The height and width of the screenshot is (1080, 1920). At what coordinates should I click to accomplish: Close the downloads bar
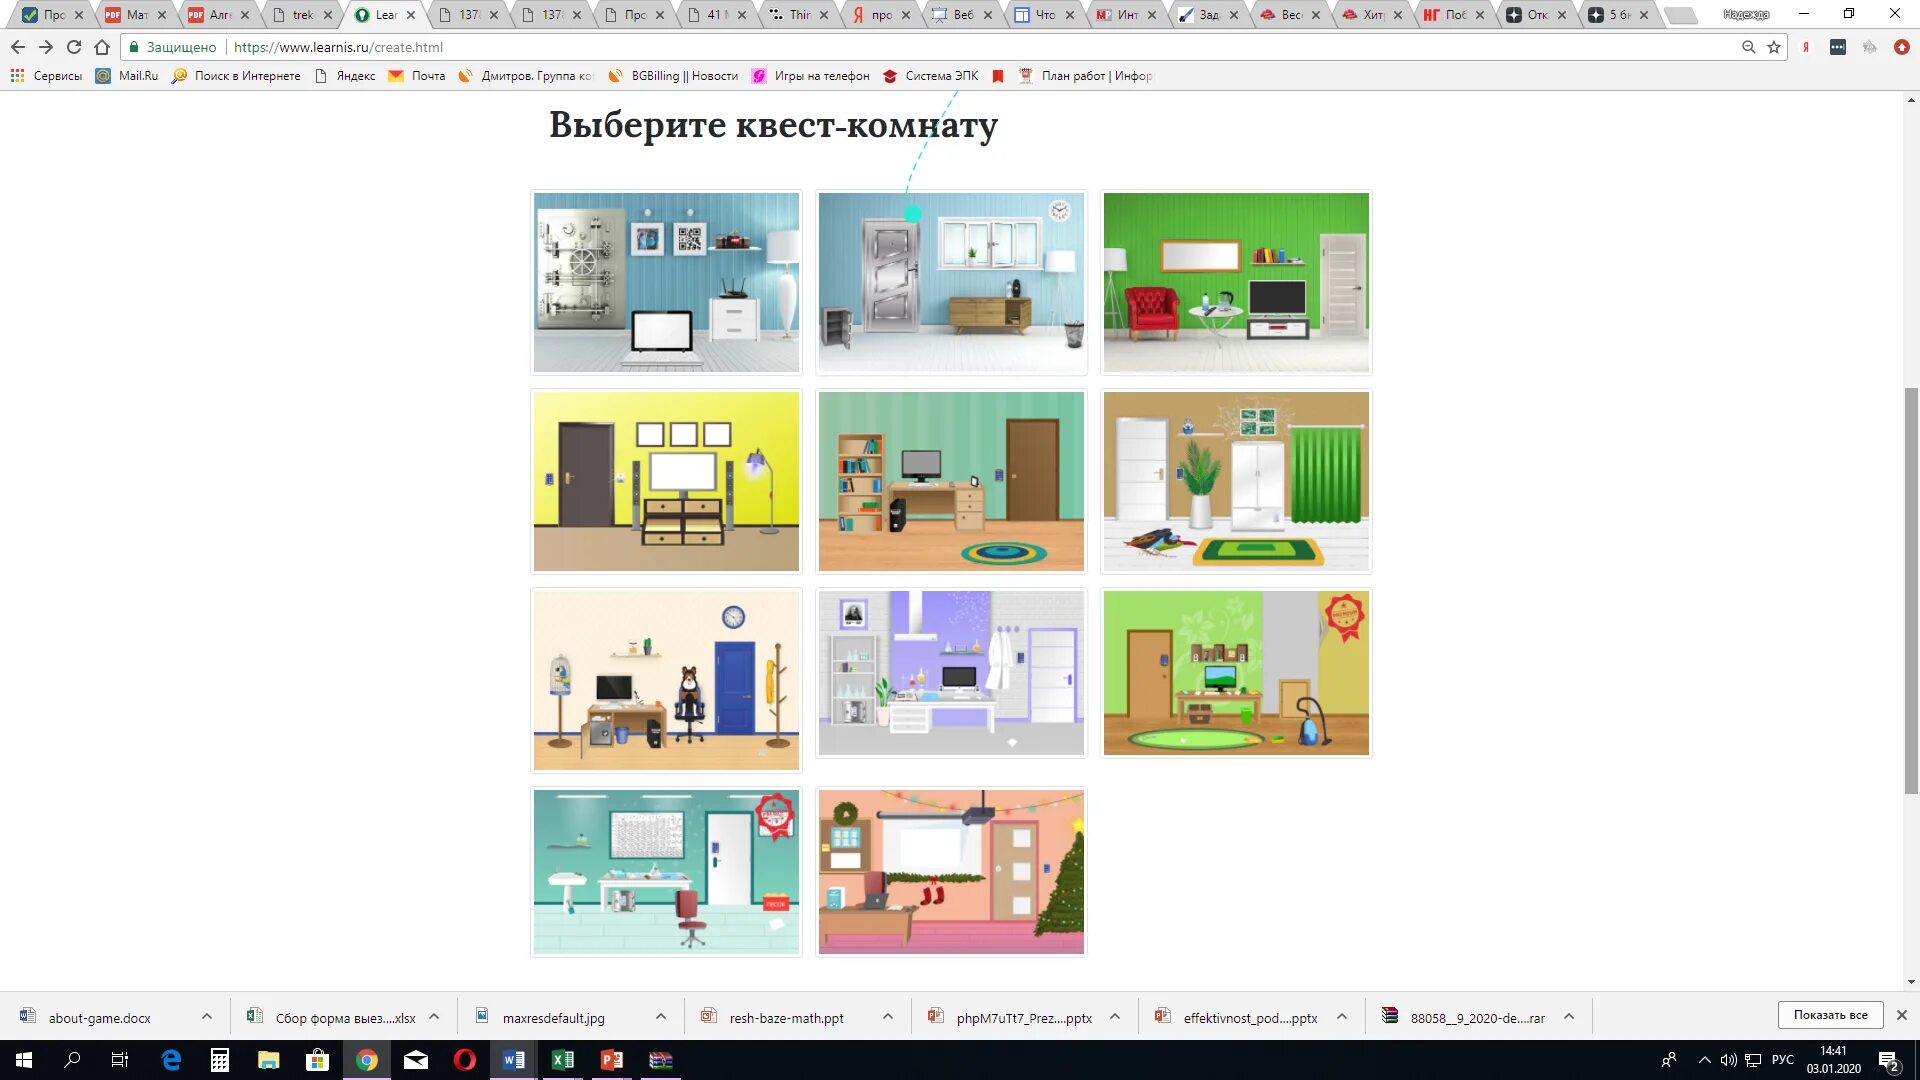[x=1902, y=1015]
